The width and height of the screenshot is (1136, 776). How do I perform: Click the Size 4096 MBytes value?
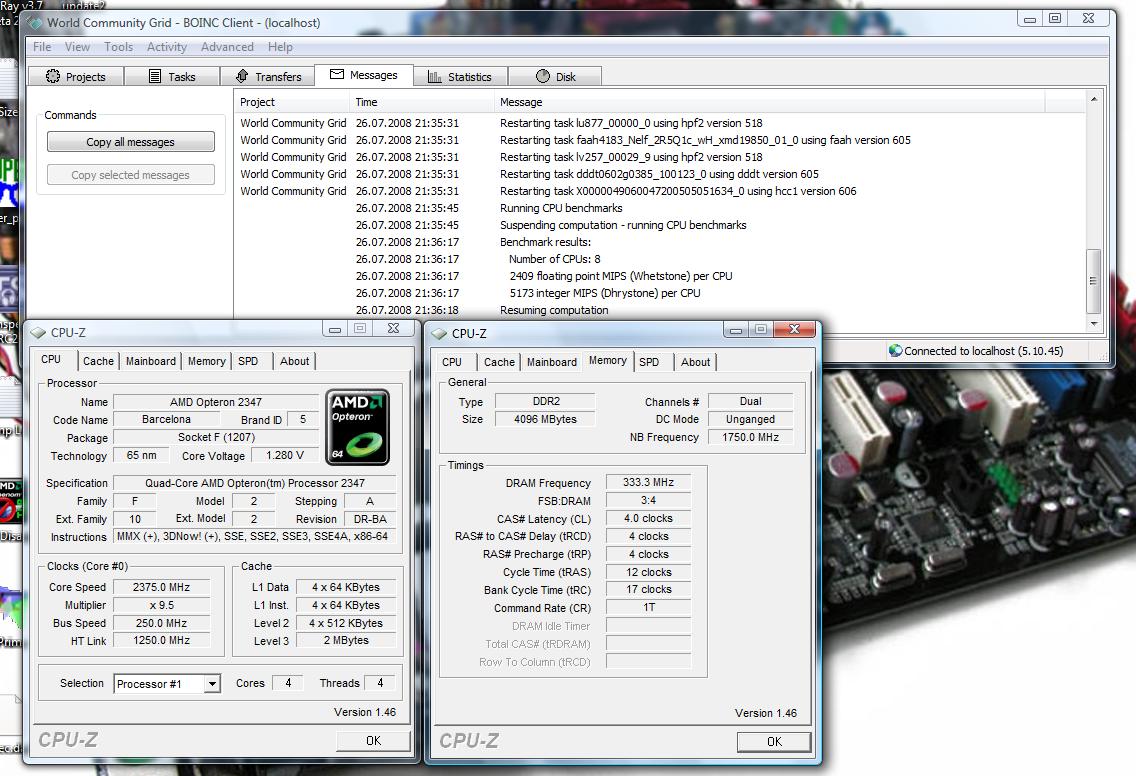(546, 419)
